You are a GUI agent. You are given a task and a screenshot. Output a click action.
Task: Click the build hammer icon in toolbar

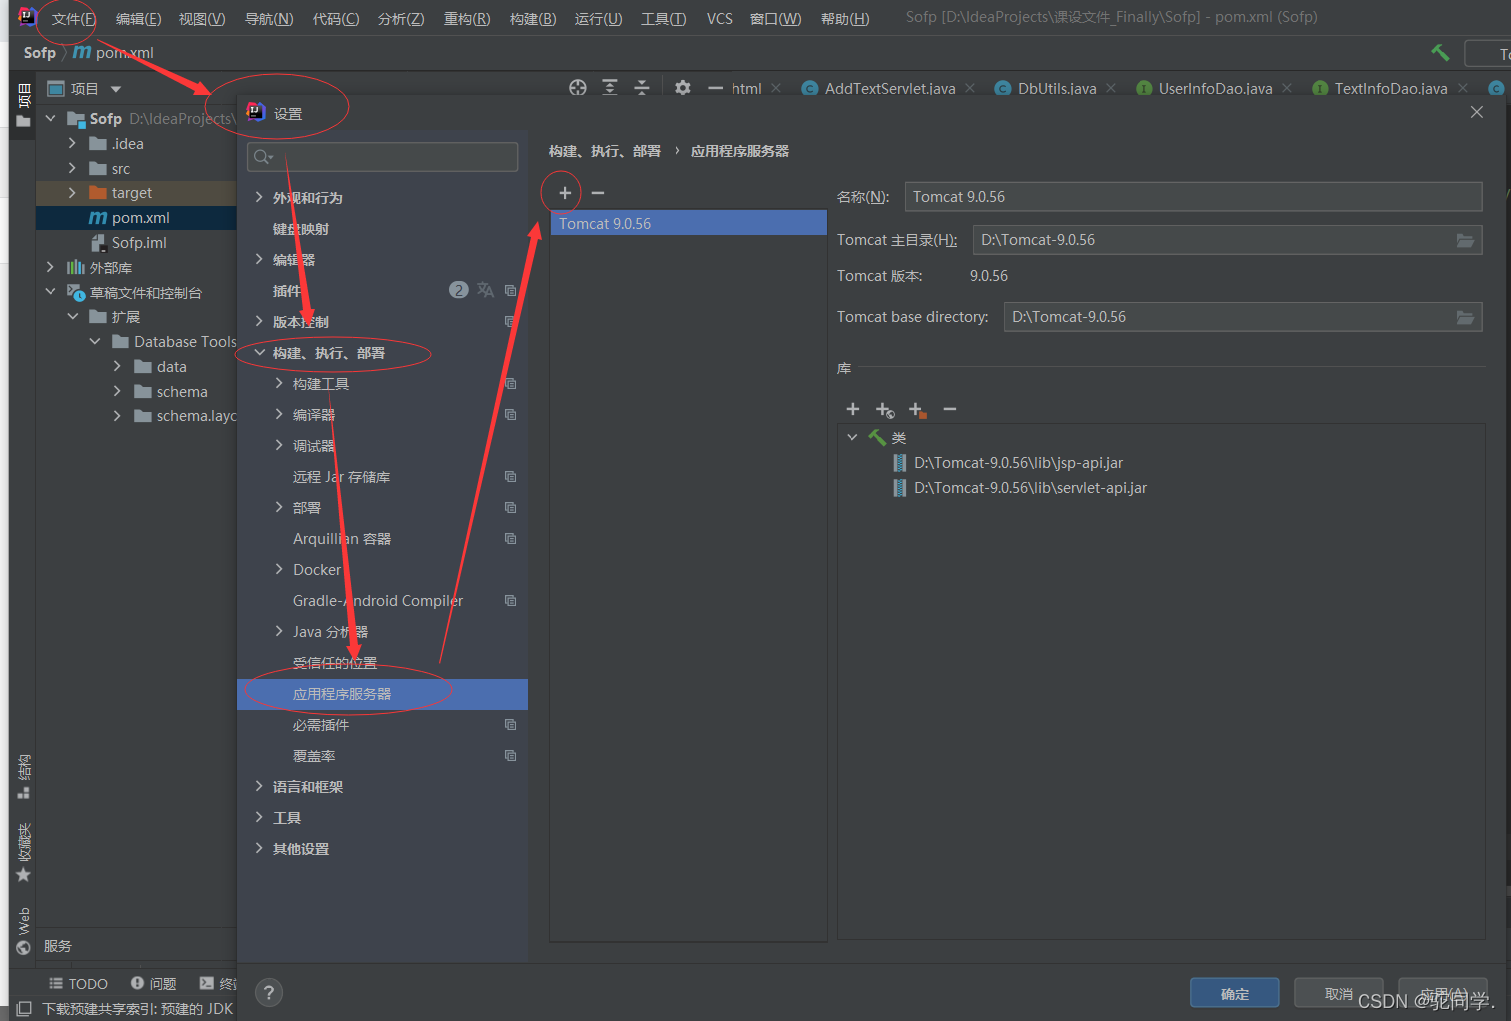[1440, 52]
